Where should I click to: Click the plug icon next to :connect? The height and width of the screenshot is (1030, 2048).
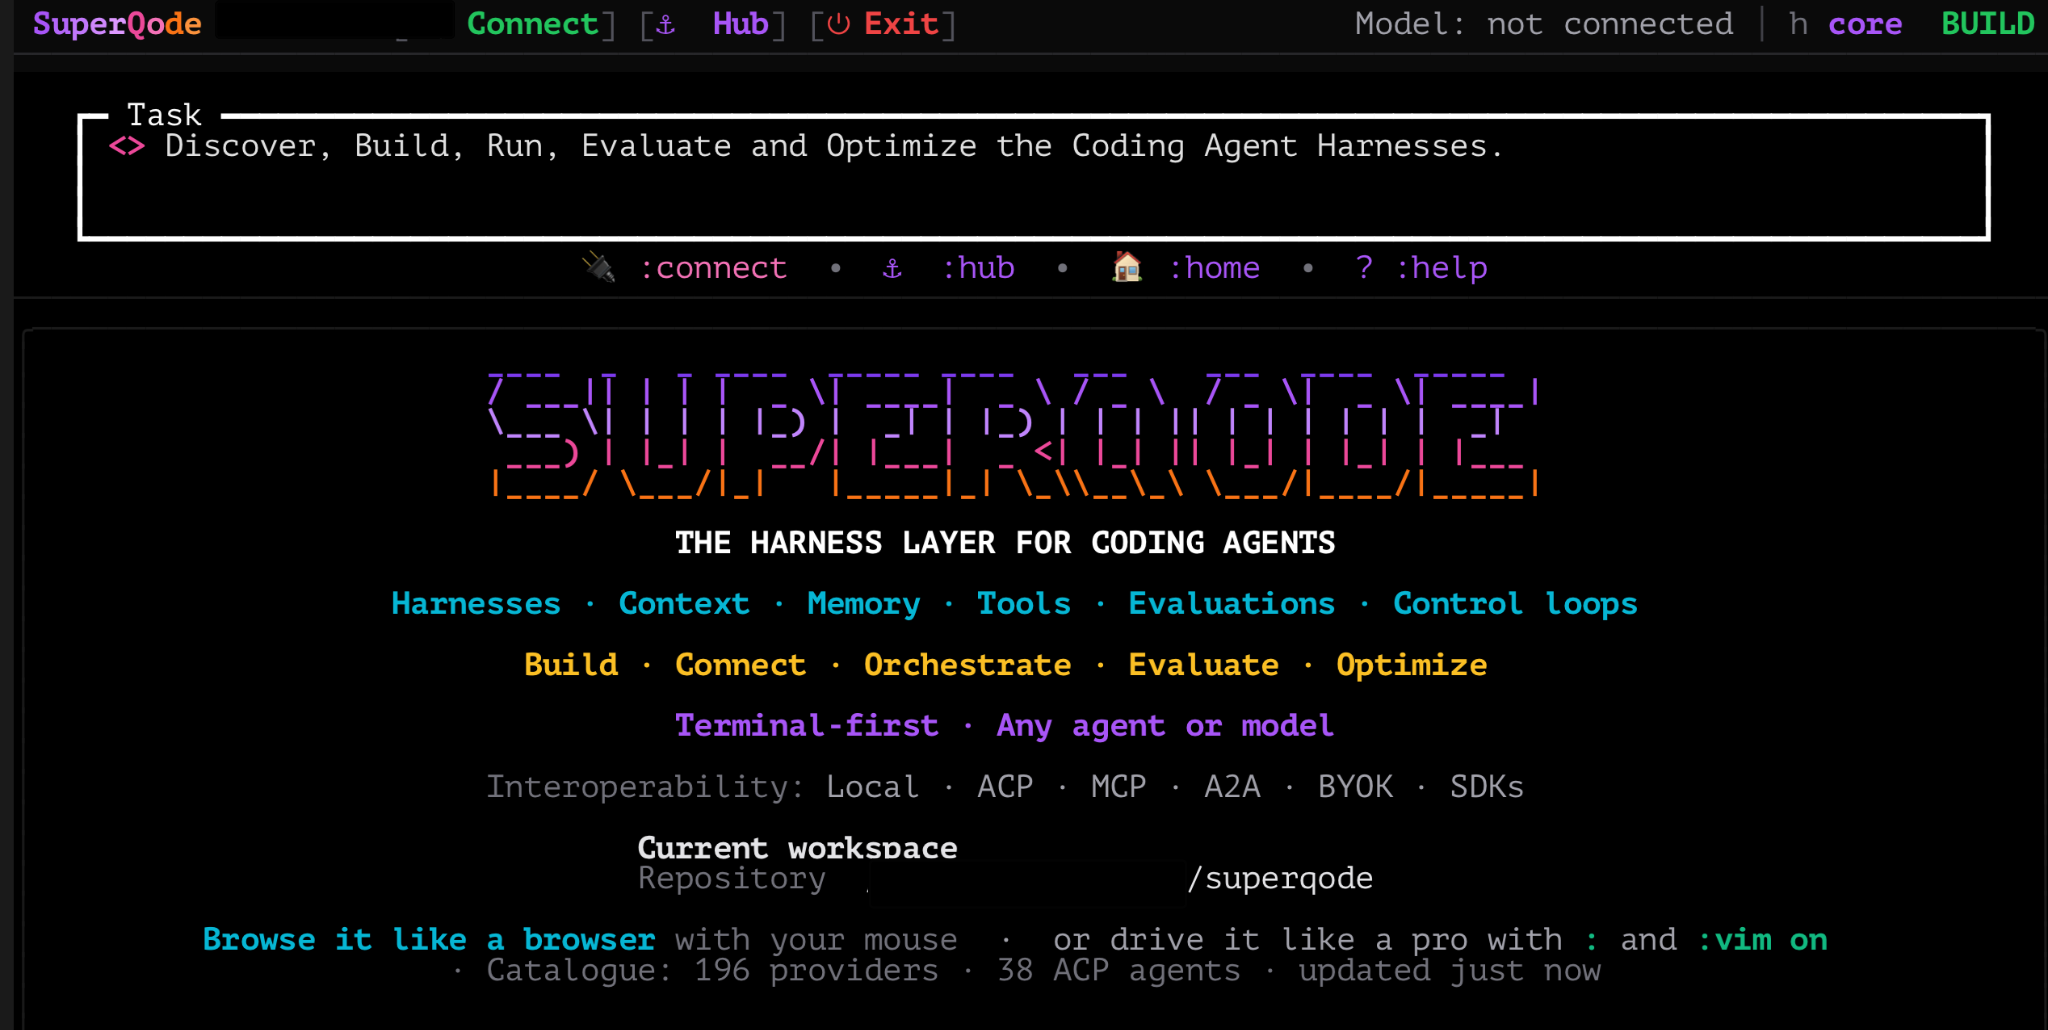[599, 267]
